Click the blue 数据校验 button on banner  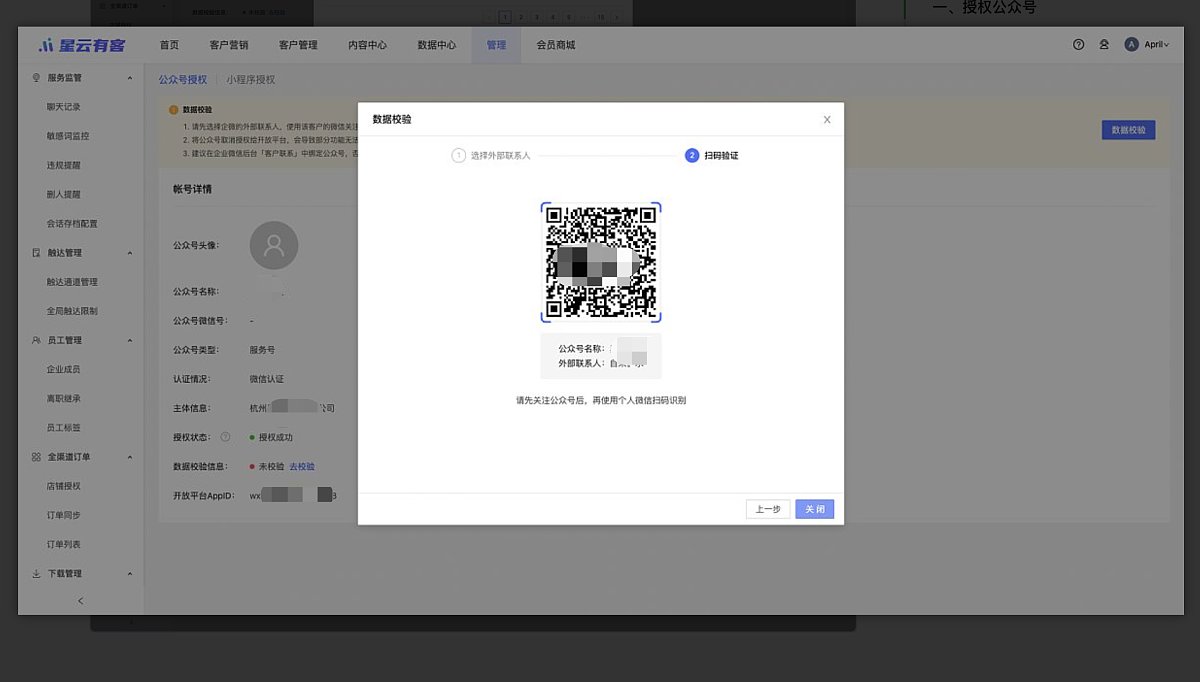click(x=1129, y=130)
